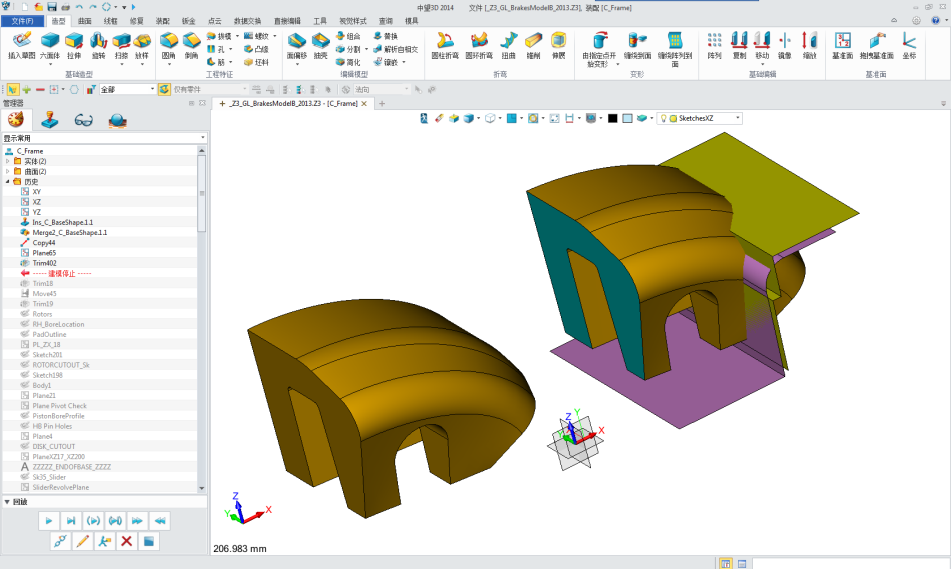Select the 拉伸 (Extrude) tool
The image size is (951, 569).
74,44
